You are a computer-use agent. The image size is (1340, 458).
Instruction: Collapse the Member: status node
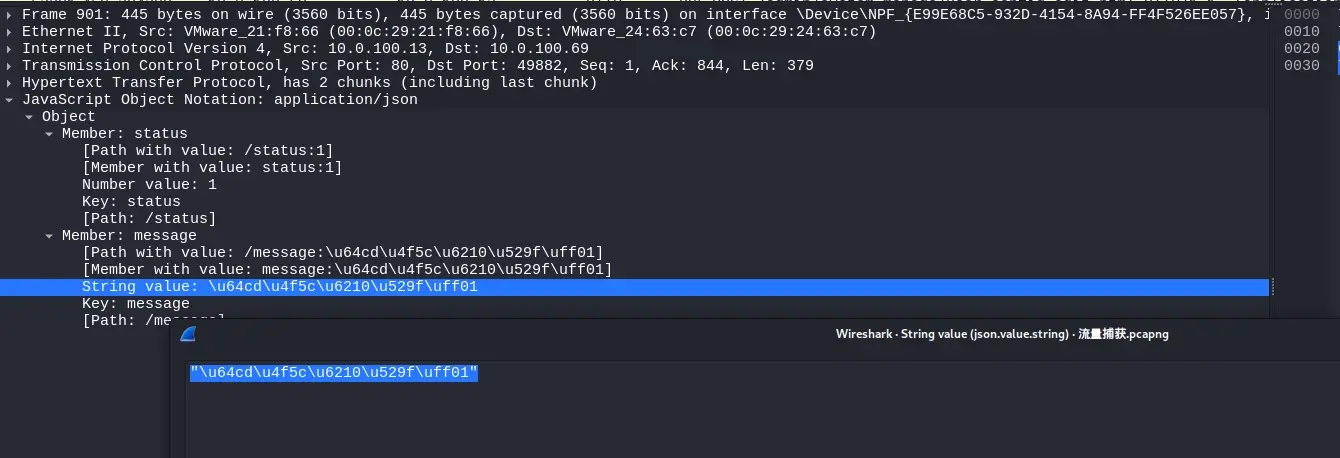tap(50, 134)
